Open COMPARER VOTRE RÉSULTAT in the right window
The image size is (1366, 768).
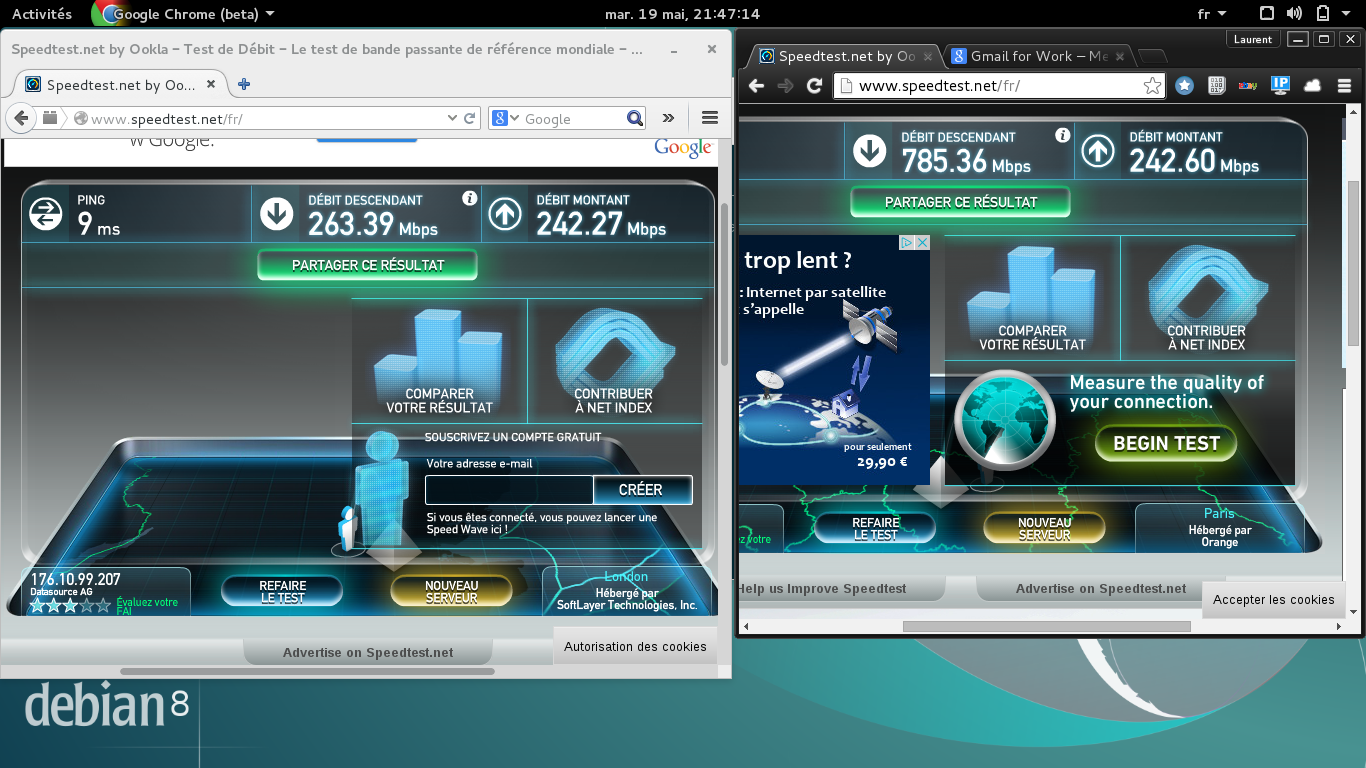1032,296
